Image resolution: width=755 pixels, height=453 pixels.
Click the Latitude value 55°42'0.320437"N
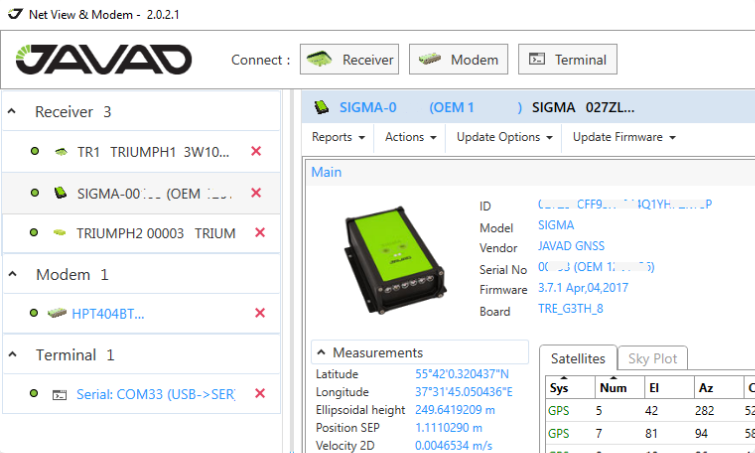pyautogui.click(x=462, y=374)
